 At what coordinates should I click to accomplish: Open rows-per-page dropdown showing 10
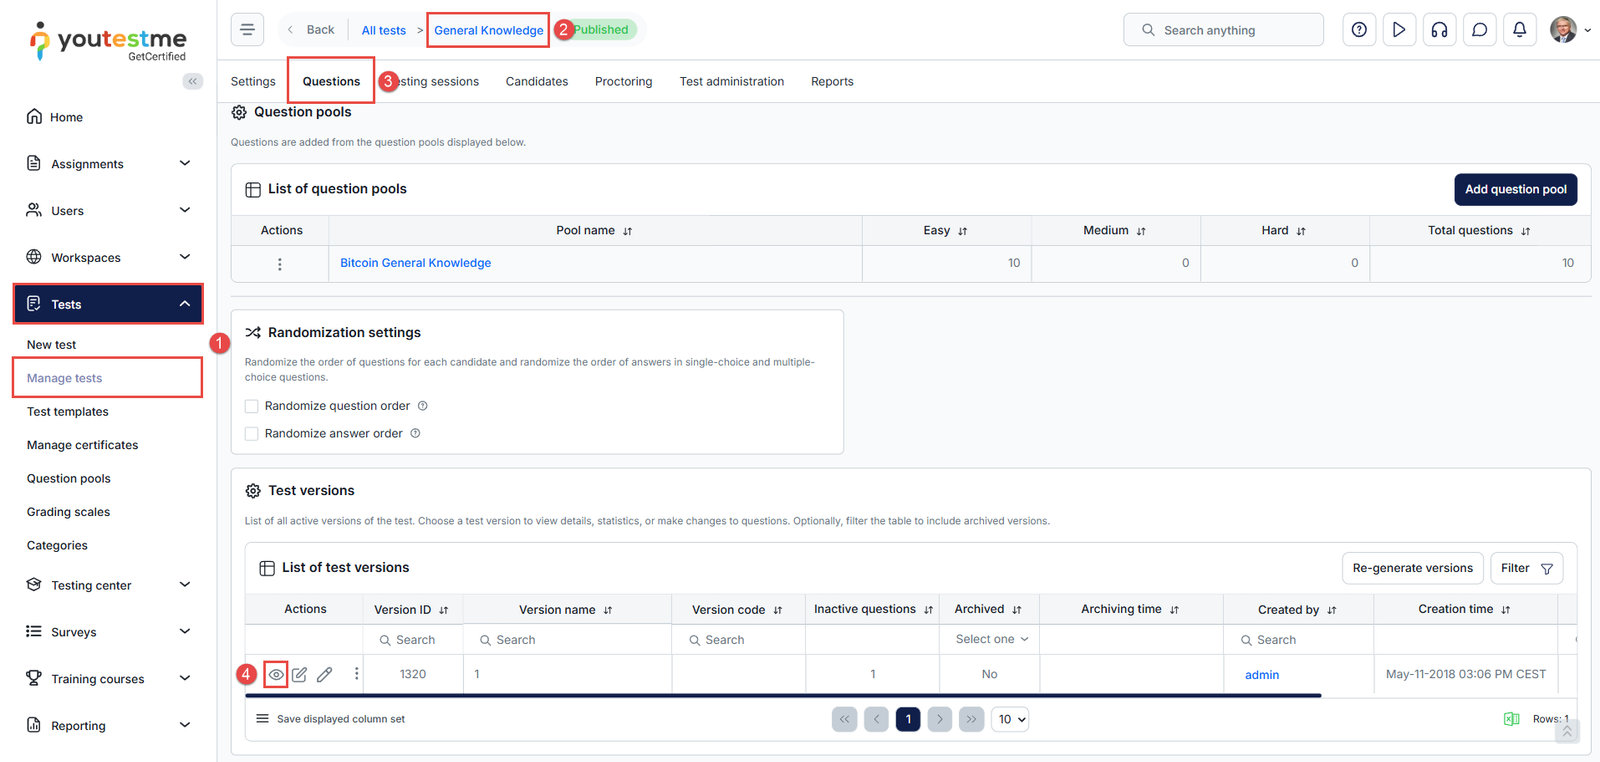click(x=1010, y=719)
